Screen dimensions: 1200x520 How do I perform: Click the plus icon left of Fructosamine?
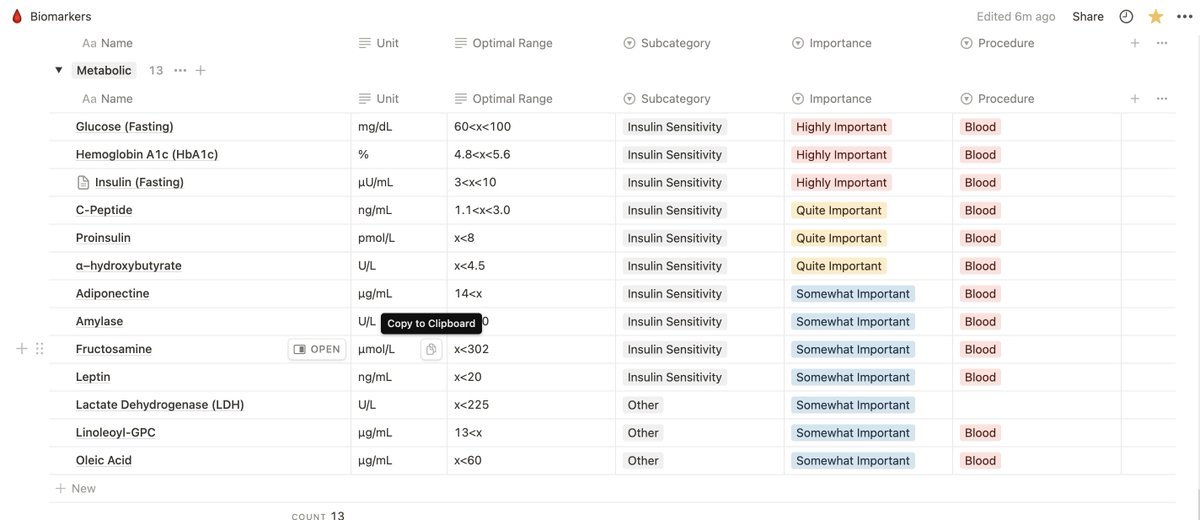click(22, 349)
